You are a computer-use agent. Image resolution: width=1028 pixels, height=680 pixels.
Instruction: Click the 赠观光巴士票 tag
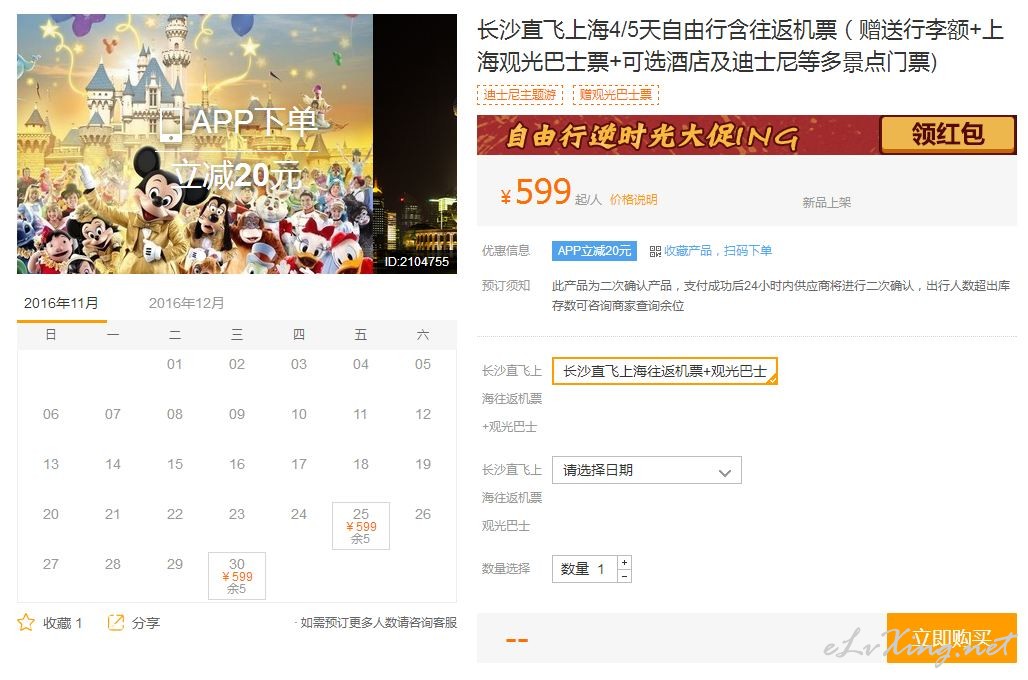pos(616,94)
